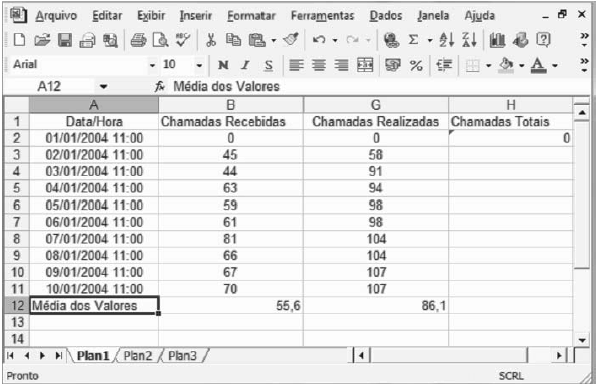Copy the selection with the Copy icon
598x386 pixels.
coord(233,40)
